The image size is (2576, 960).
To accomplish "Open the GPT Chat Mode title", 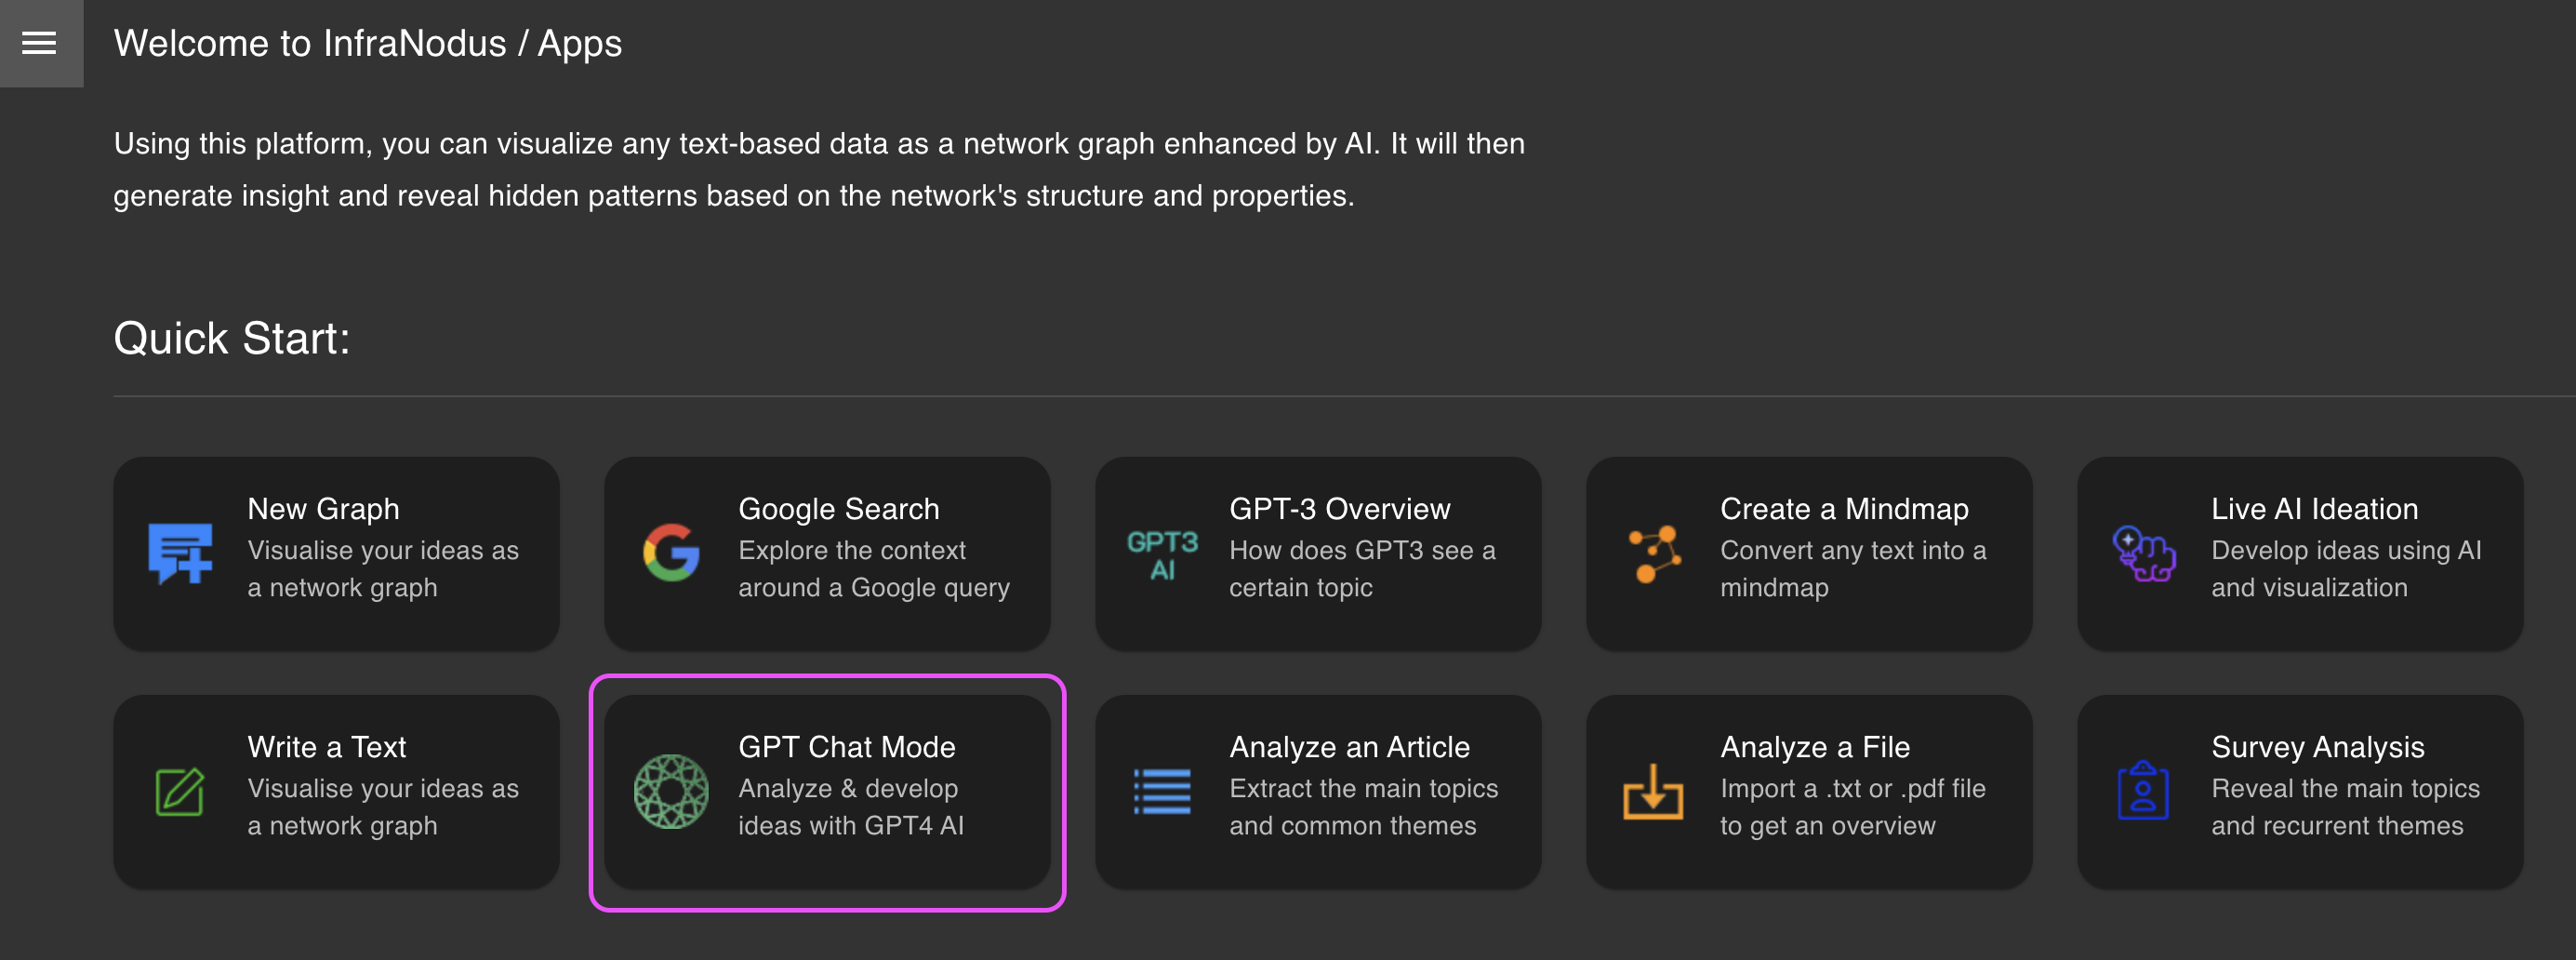I will (847, 747).
